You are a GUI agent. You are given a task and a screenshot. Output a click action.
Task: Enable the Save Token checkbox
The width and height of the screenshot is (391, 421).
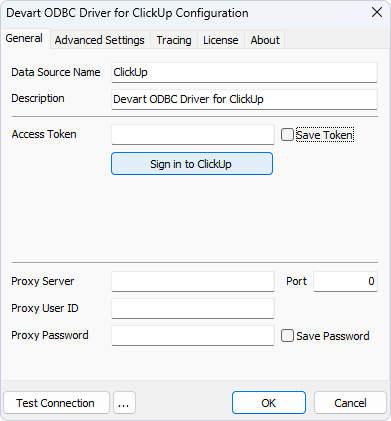[287, 135]
